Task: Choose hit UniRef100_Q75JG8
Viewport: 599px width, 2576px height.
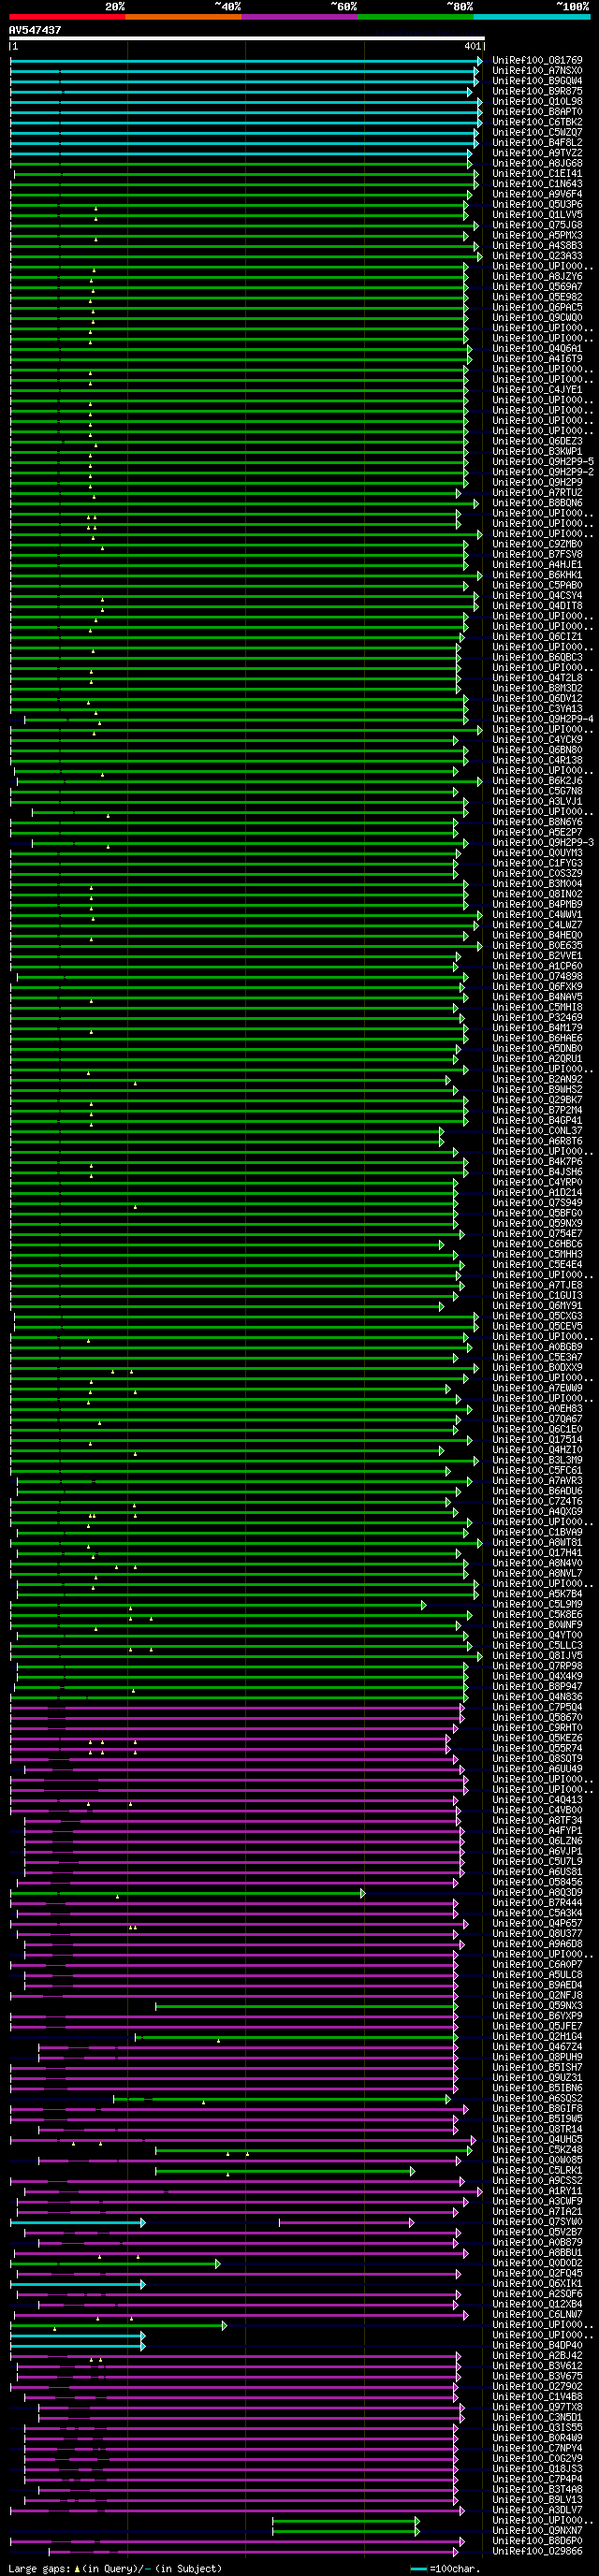Action: [537, 225]
